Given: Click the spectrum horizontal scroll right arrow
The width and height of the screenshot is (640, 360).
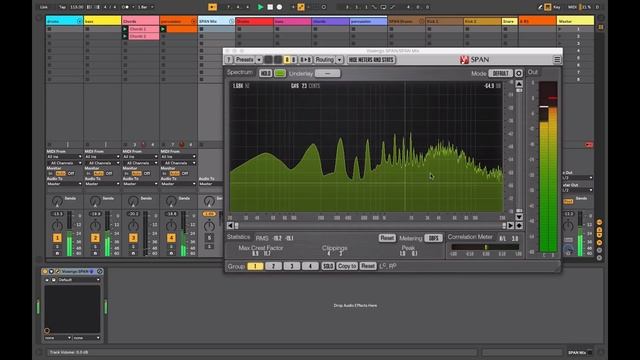Looking at the screenshot, I should (510, 225).
